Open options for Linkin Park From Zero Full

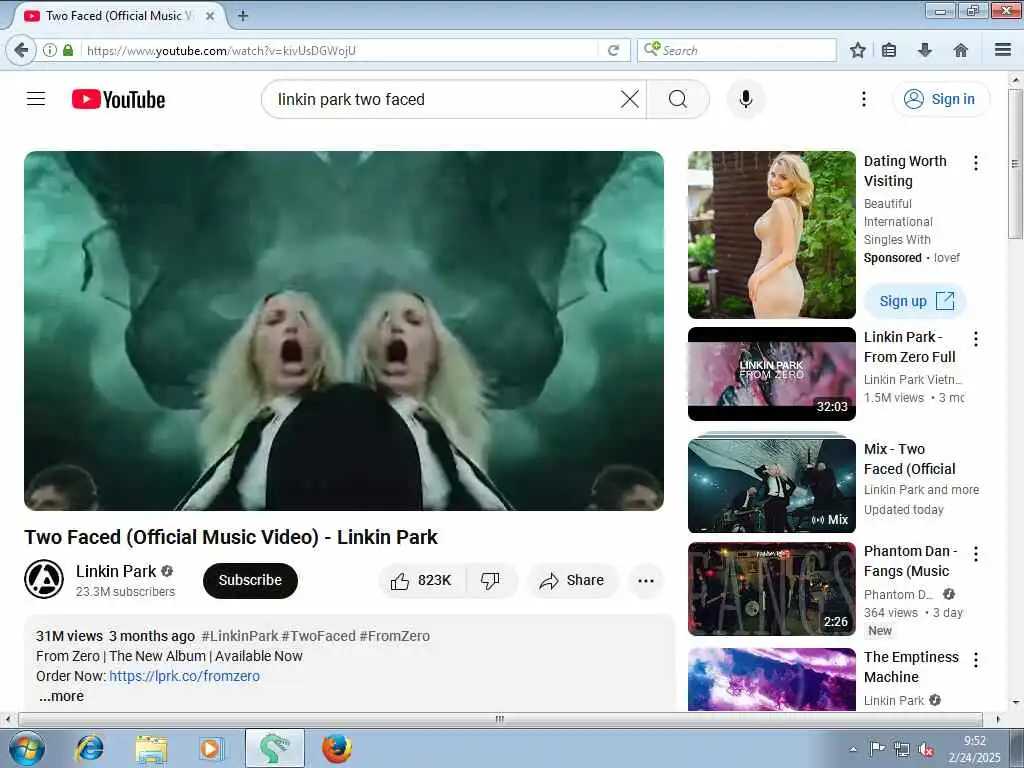coord(976,339)
